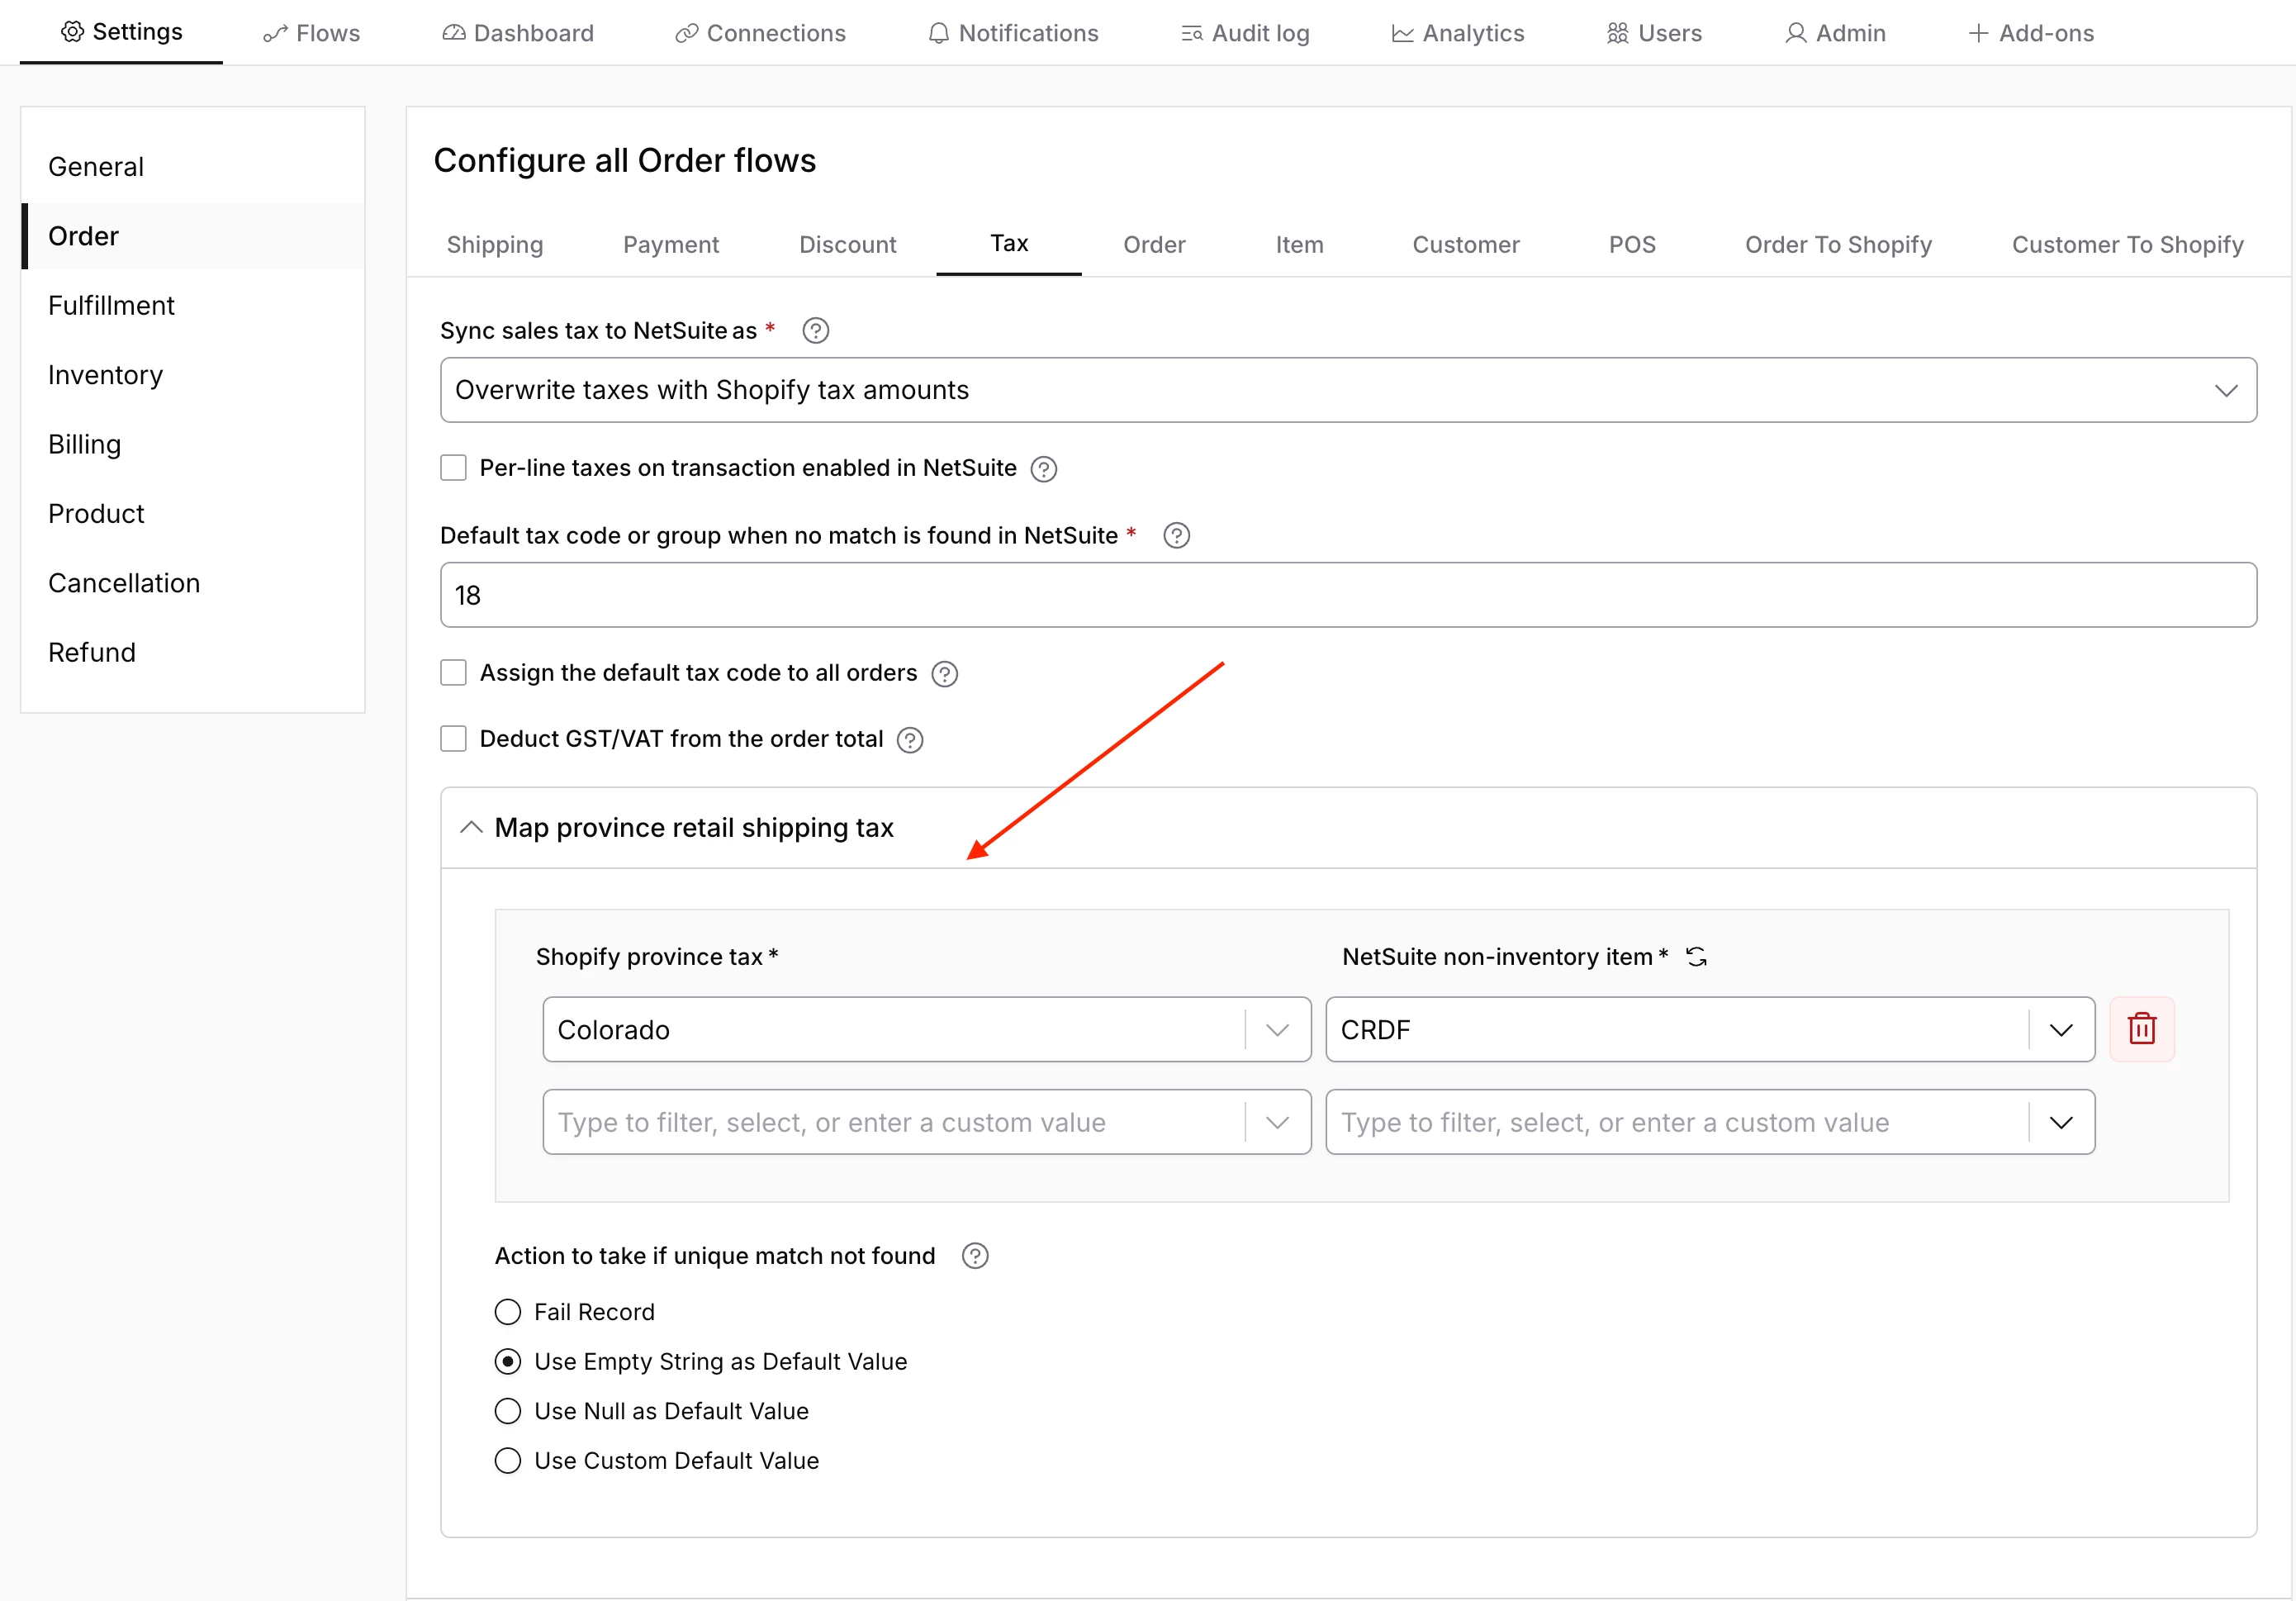2296x1601 pixels.
Task: Delete the Colorado mapping row with trash icon
Action: [x=2141, y=1029]
